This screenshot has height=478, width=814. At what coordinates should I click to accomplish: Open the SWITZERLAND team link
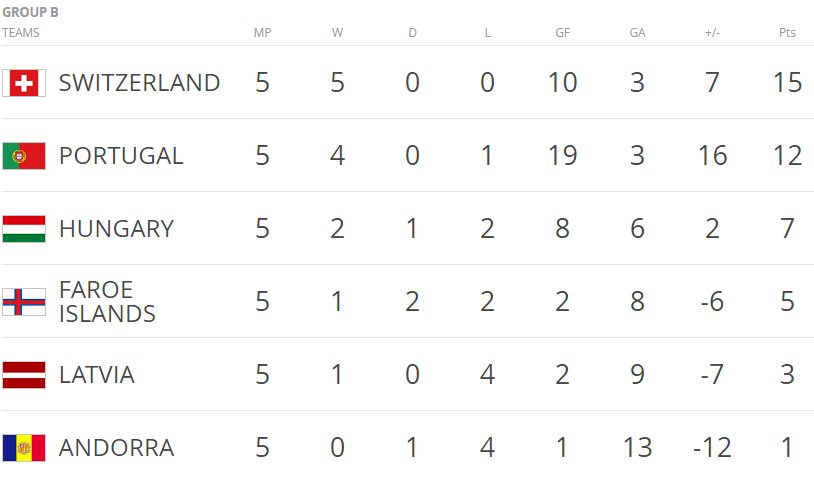tap(140, 83)
